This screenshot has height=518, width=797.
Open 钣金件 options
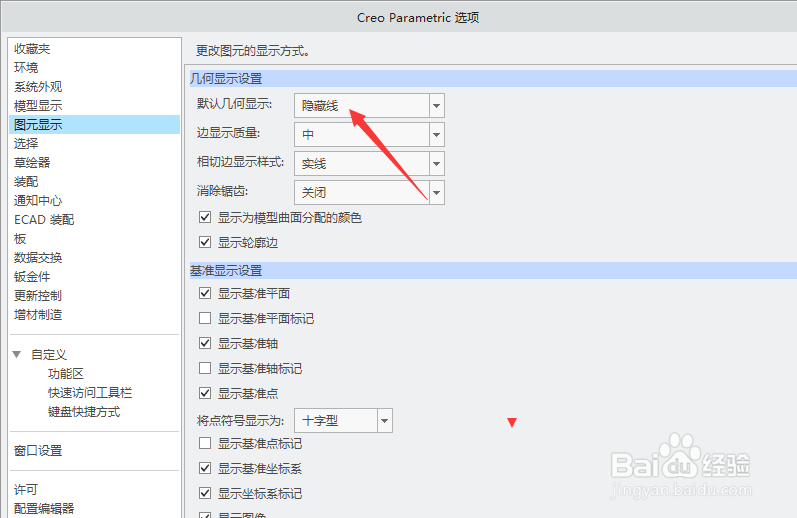[32, 277]
